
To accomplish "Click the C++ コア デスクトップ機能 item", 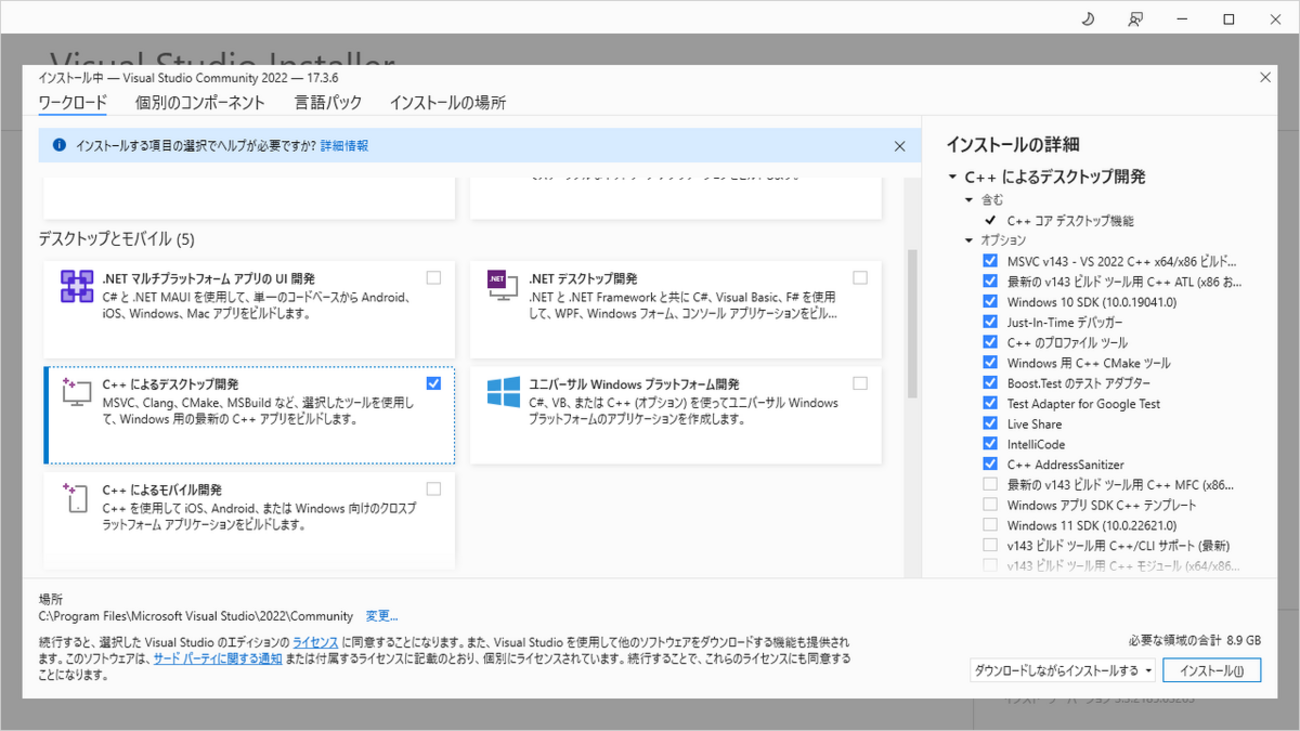I will pos(1070,220).
